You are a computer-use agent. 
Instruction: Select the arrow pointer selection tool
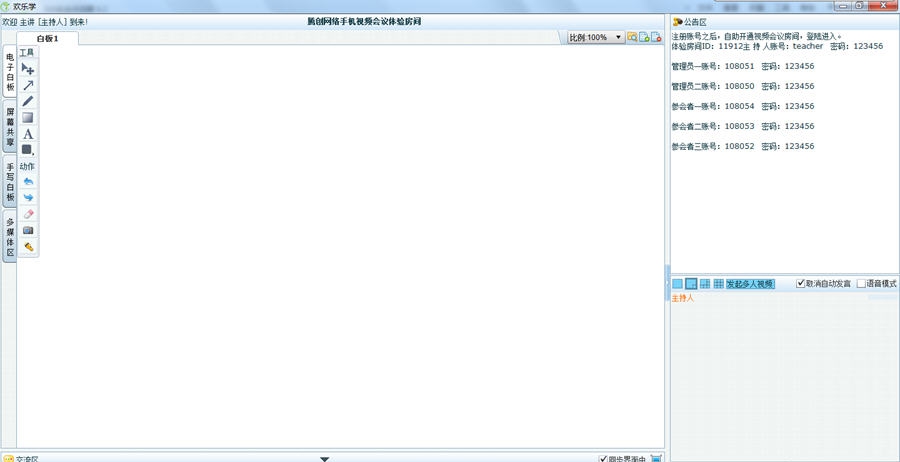(28, 69)
